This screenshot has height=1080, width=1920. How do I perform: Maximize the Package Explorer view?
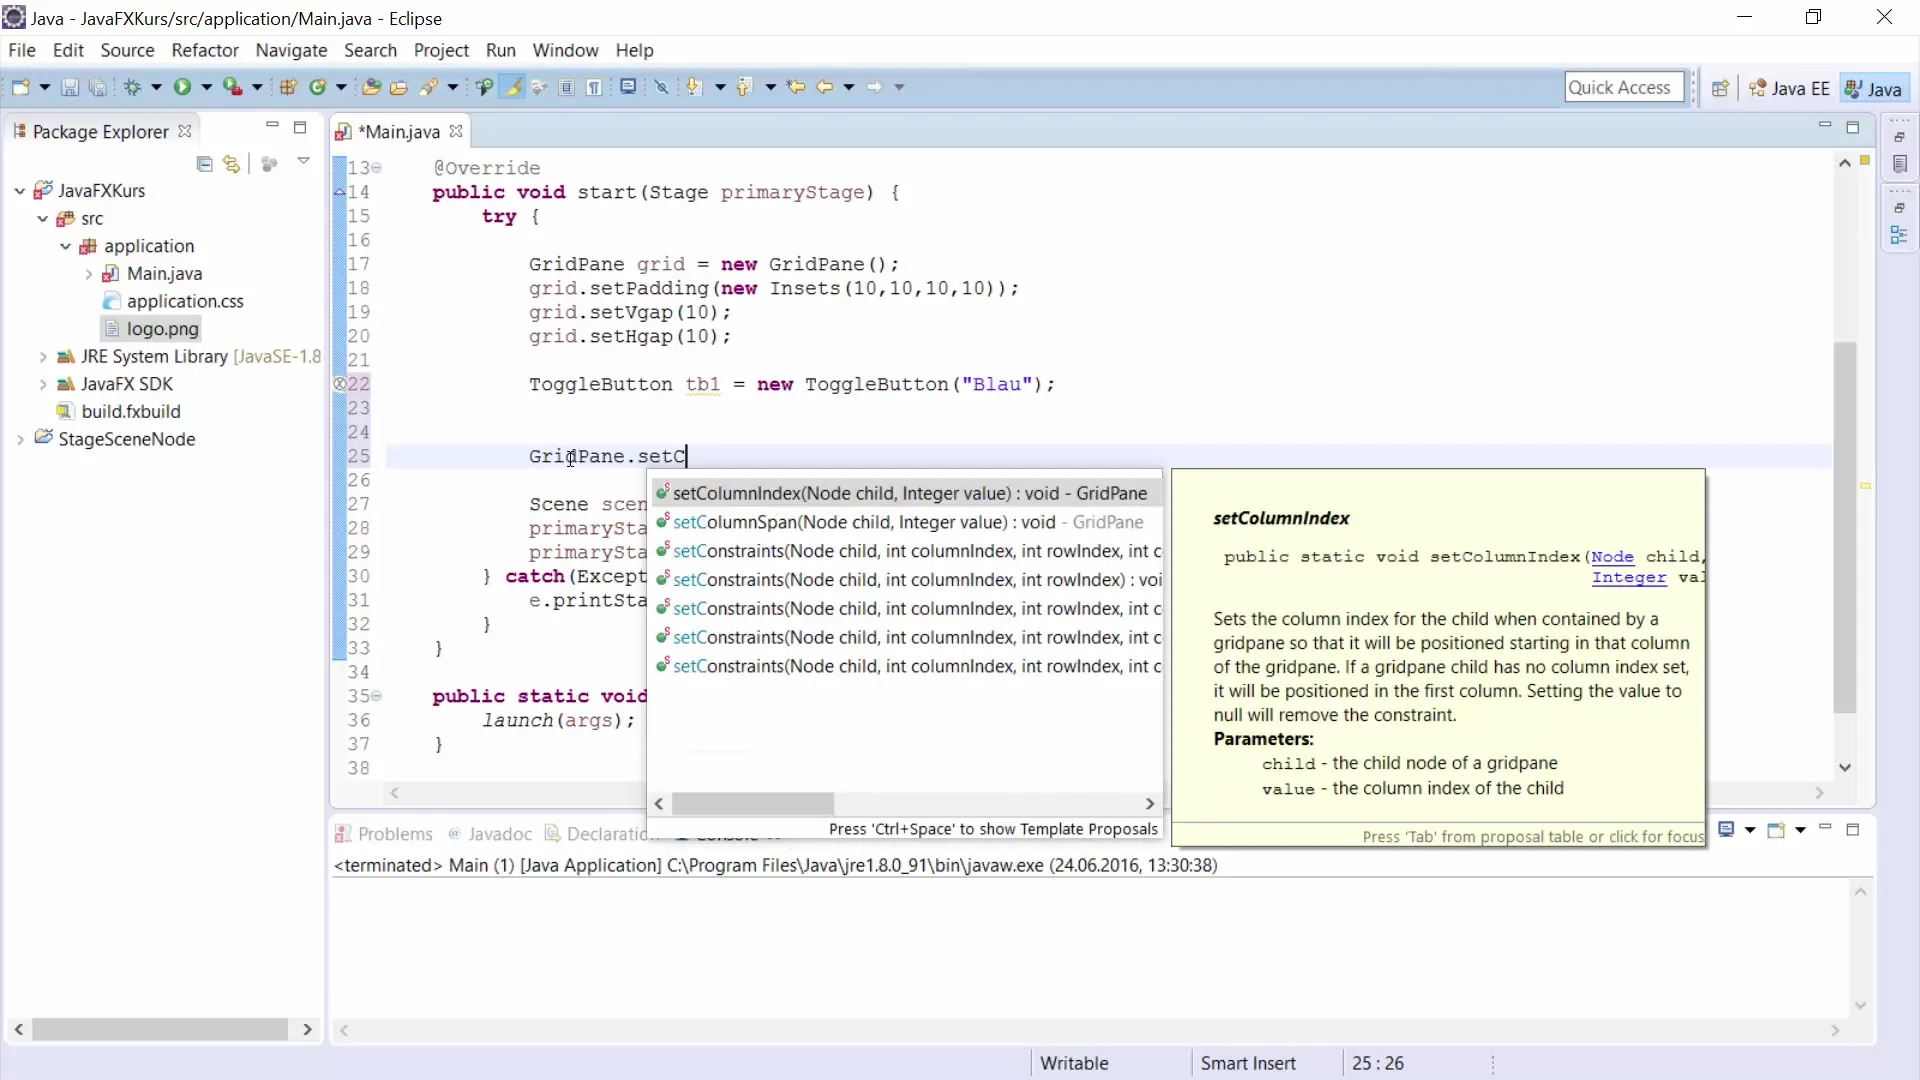pyautogui.click(x=300, y=127)
